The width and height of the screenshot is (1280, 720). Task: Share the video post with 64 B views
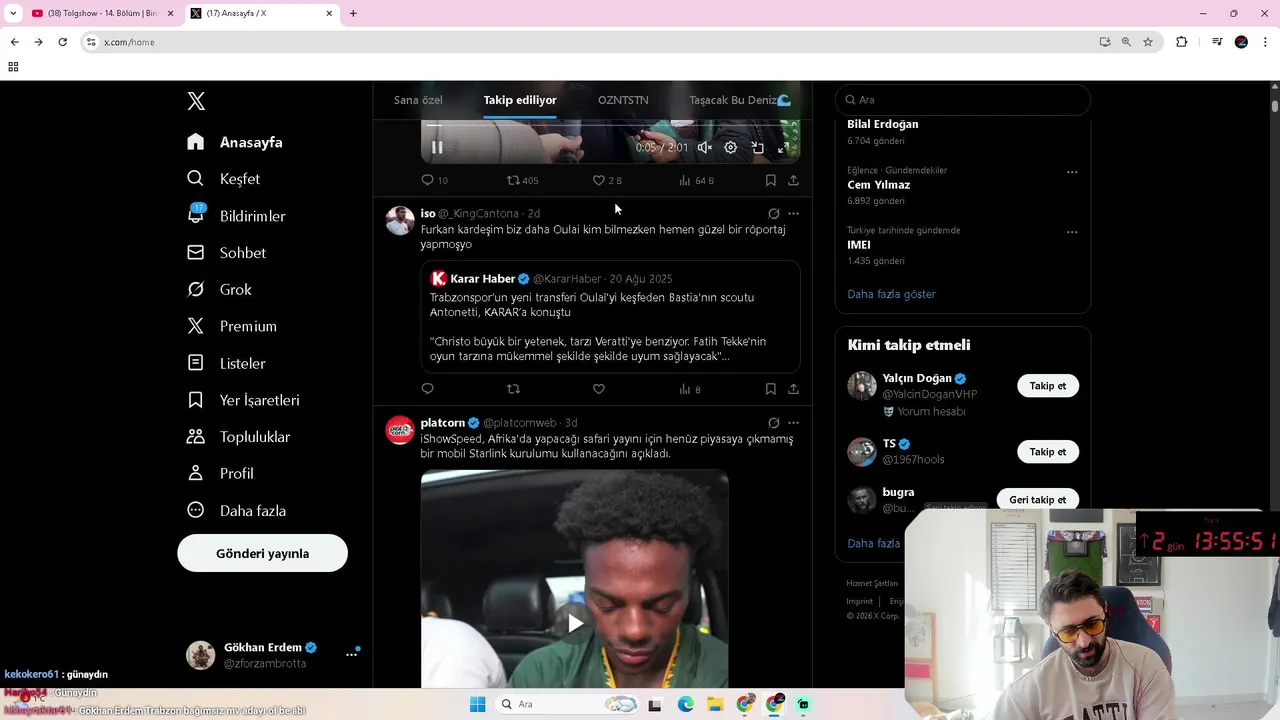click(x=793, y=180)
